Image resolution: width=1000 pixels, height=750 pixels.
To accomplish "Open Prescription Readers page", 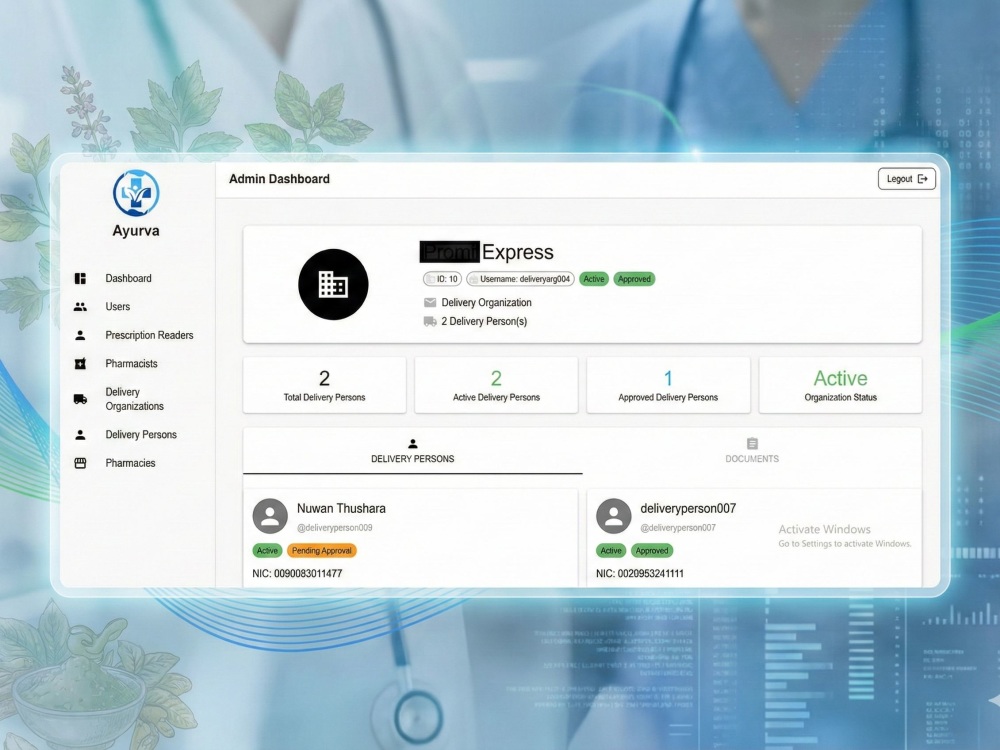I will click(149, 335).
